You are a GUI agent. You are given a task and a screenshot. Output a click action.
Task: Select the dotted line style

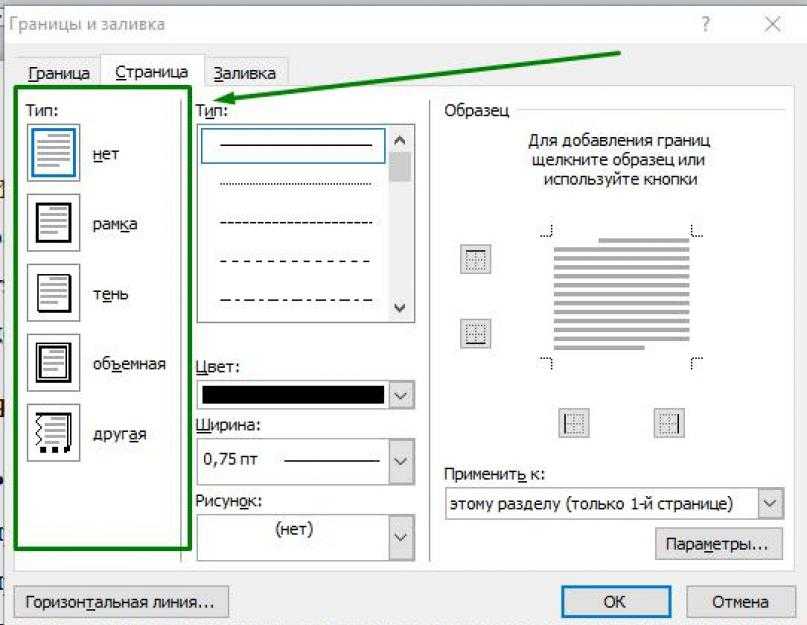[295, 183]
